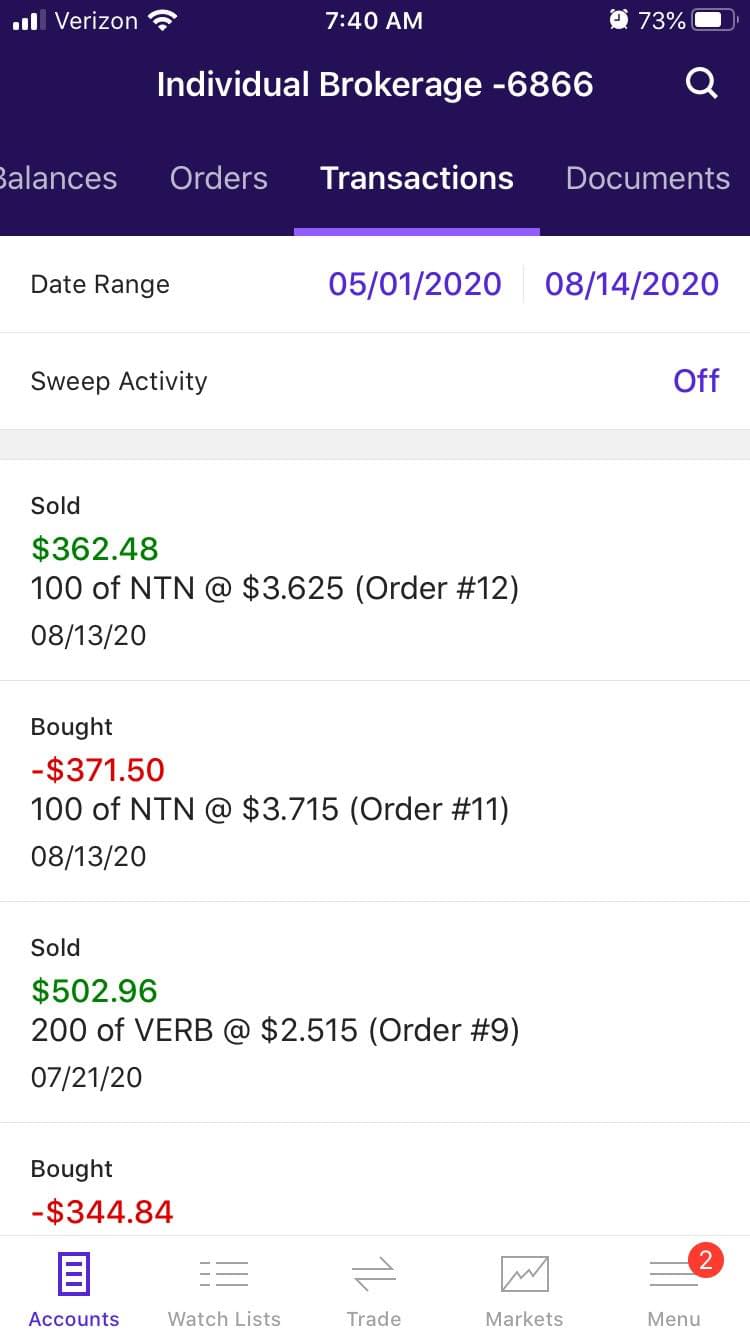The height and width of the screenshot is (1334, 750).
Task: Open the Menu hamburger icon
Action: 672,1276
